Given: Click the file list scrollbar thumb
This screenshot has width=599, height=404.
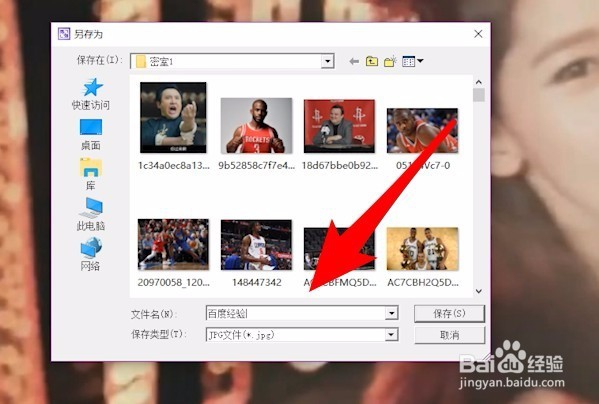Looking at the screenshot, I should [479, 95].
